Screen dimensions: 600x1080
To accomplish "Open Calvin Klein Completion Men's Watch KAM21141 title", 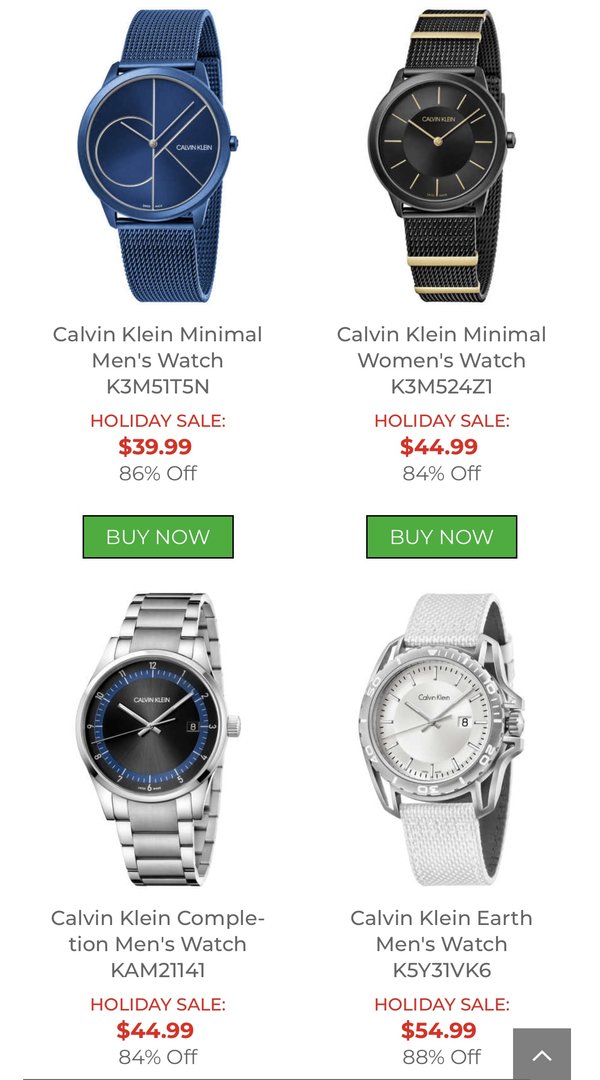I will coord(158,944).
